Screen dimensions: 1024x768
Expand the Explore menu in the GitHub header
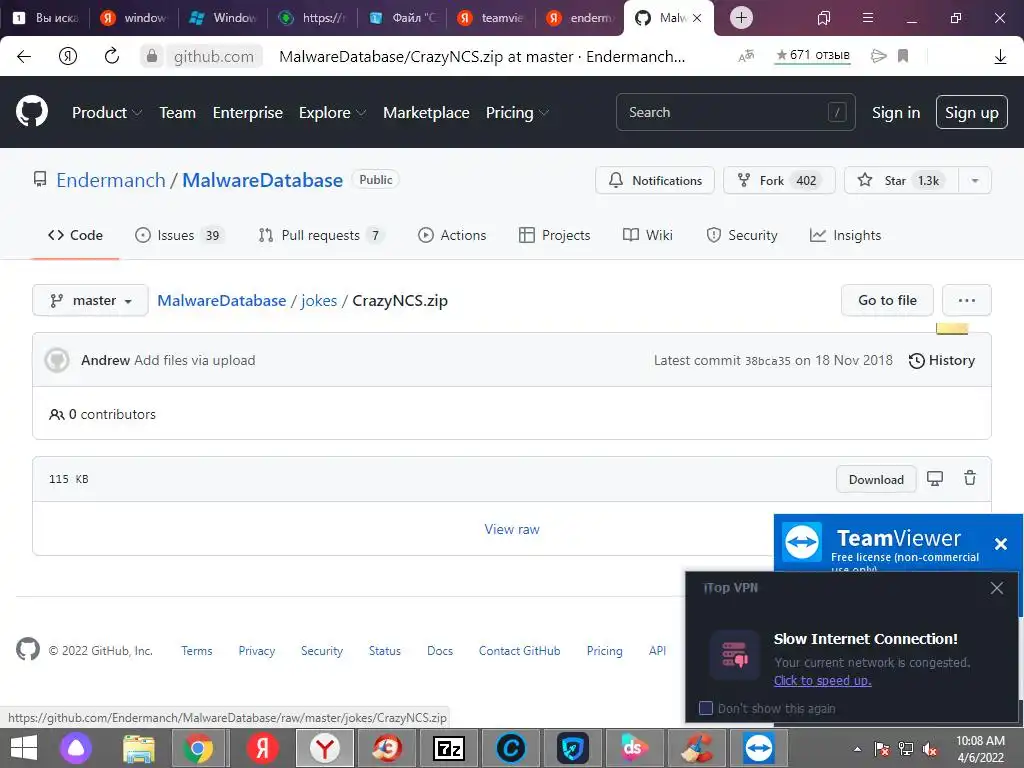332,112
